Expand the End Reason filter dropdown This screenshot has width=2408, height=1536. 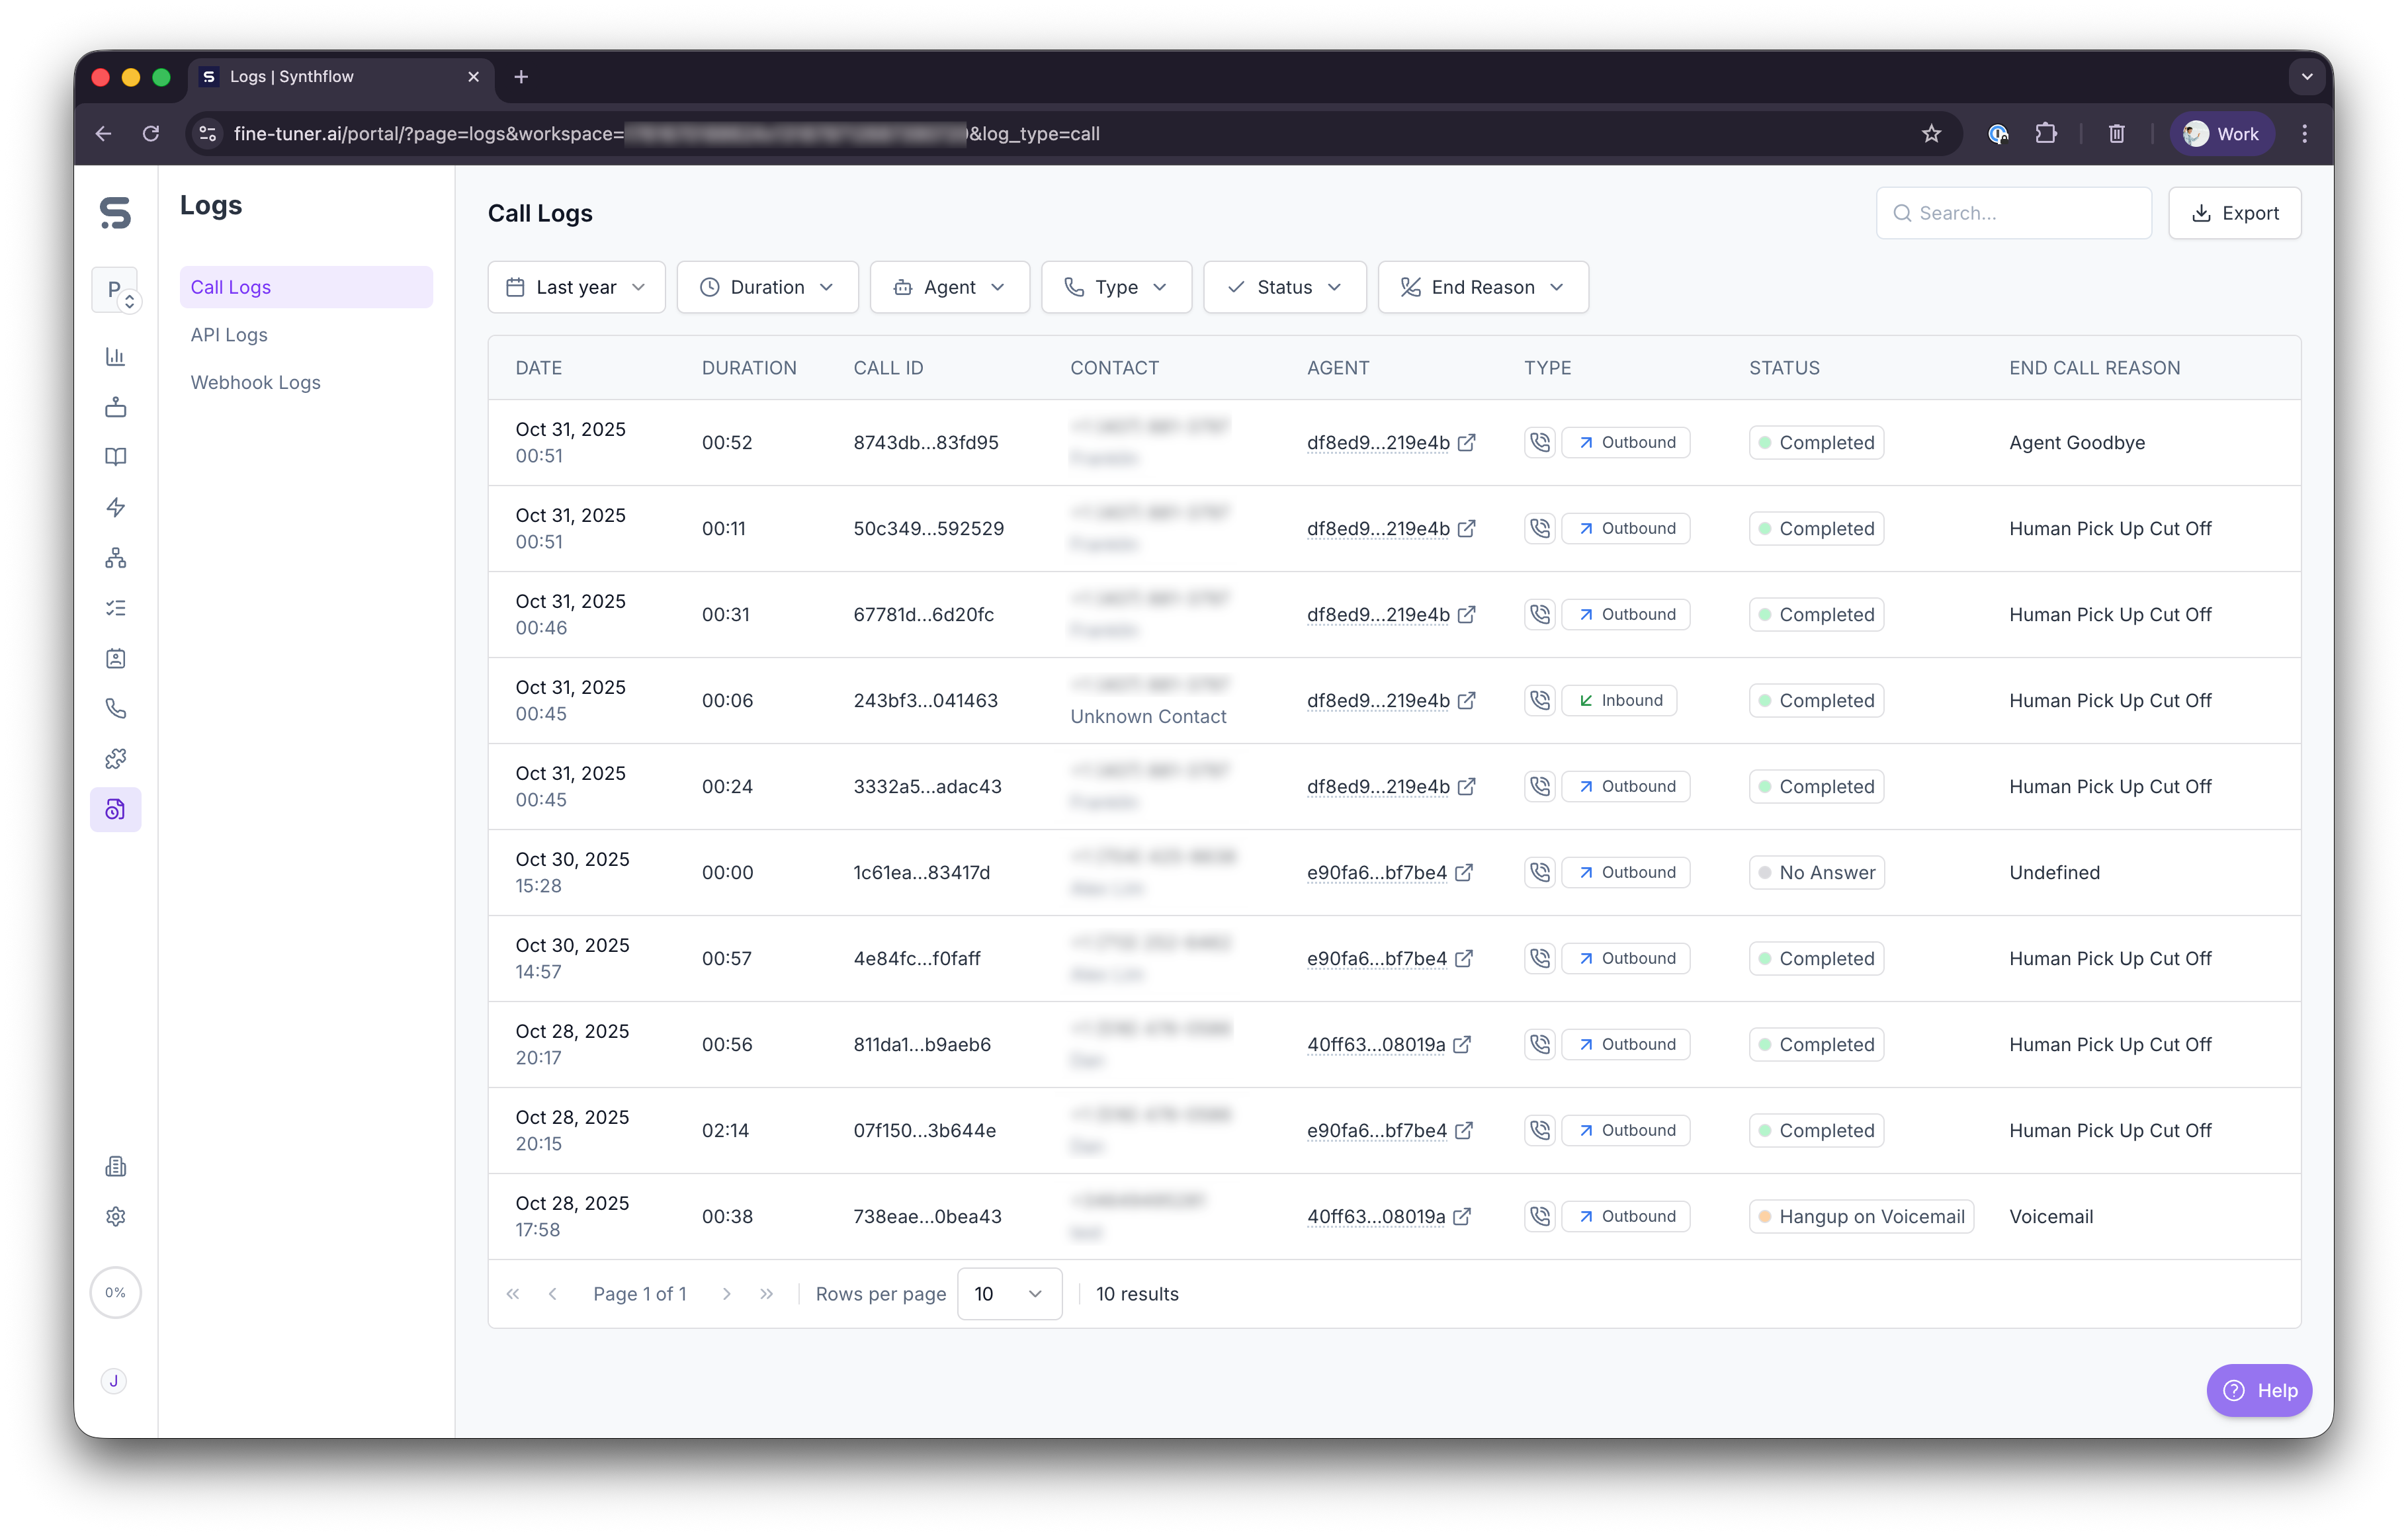click(1482, 287)
